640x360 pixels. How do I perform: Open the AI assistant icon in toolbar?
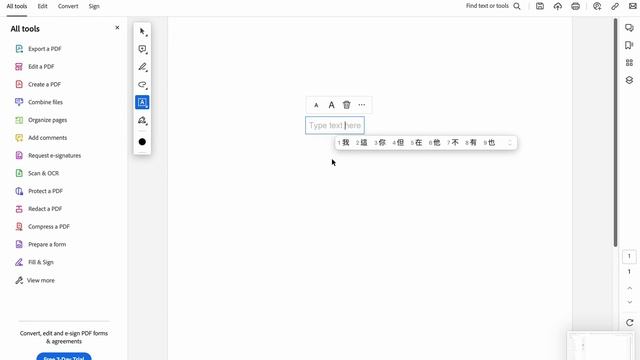597,6
